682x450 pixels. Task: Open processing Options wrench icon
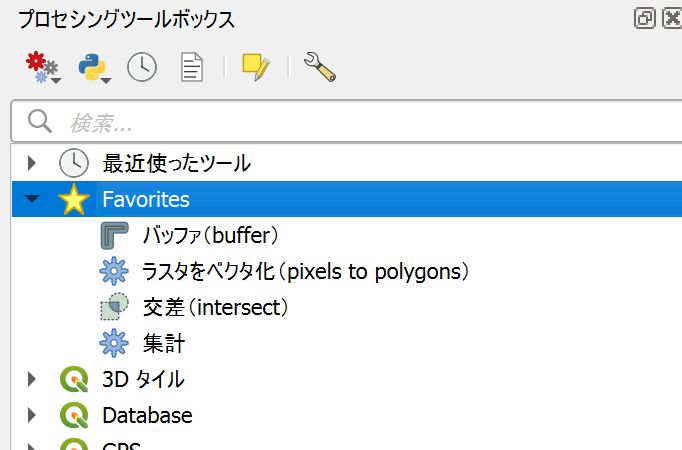320,67
